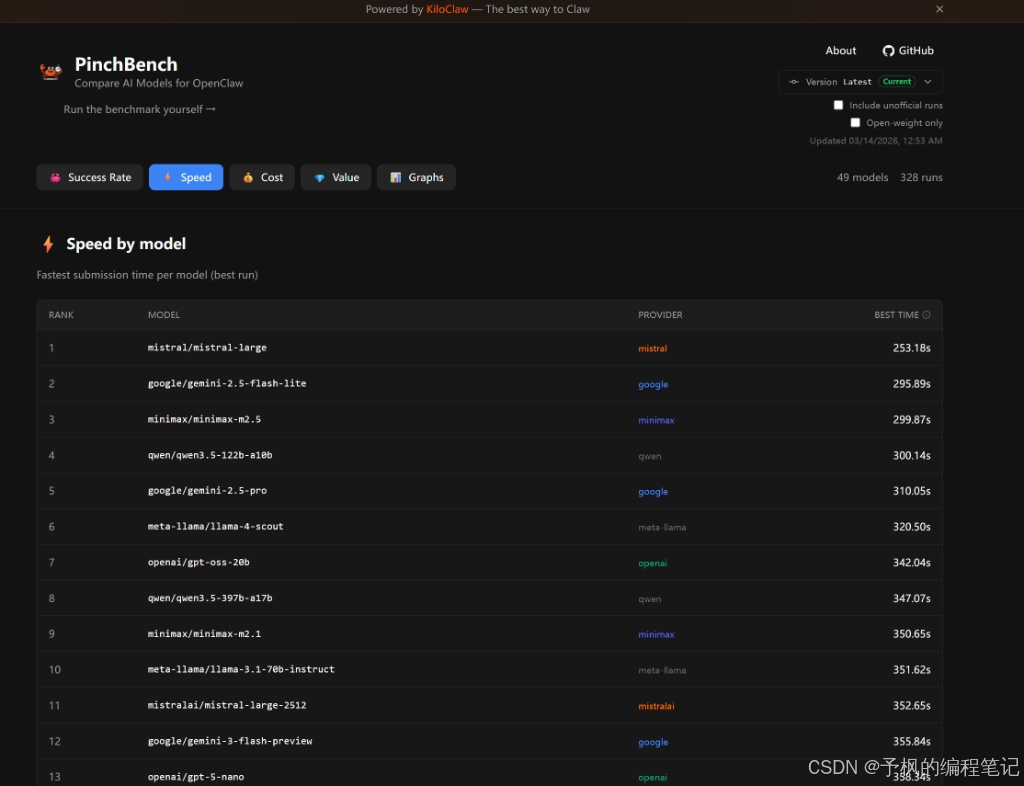This screenshot has height=786, width=1024.
Task: Click the PROVIDER column header
Action: pos(660,315)
